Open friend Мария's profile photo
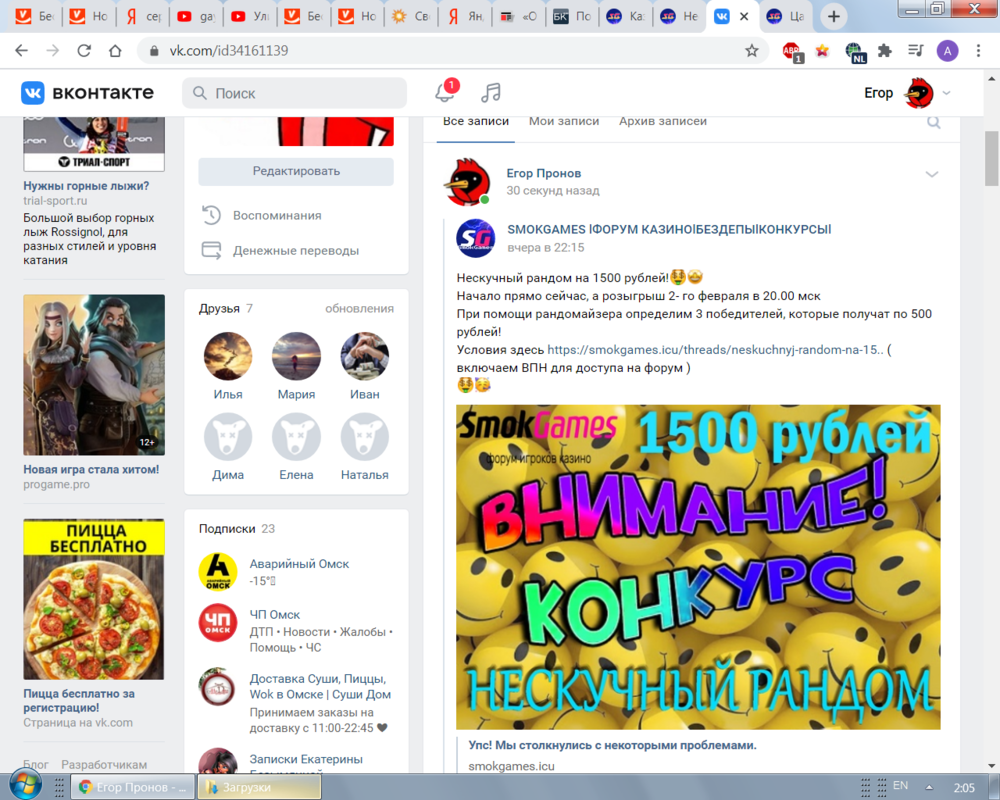This screenshot has width=1000, height=800. click(x=296, y=356)
